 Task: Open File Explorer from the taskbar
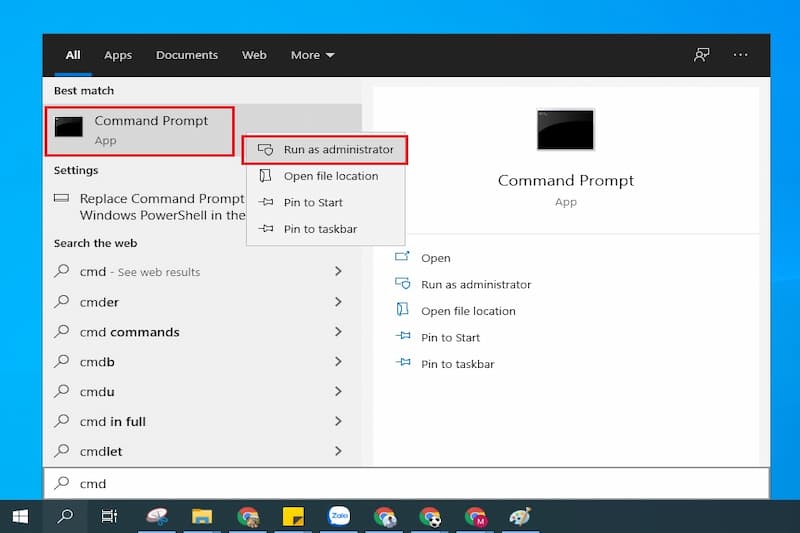(202, 516)
